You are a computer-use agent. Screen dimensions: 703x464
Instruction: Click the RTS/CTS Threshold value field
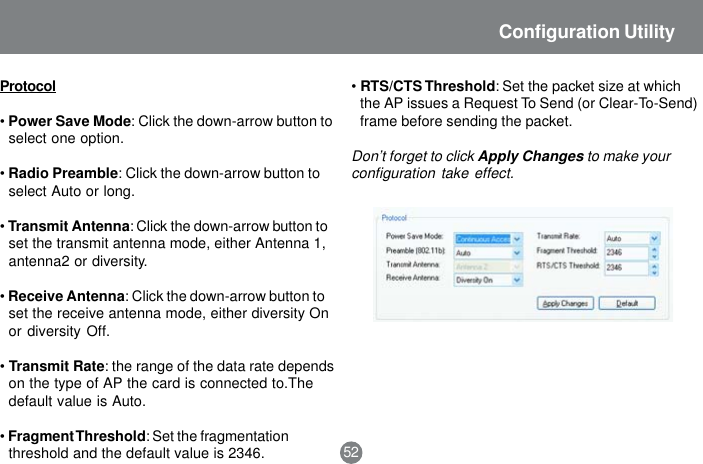(627, 268)
